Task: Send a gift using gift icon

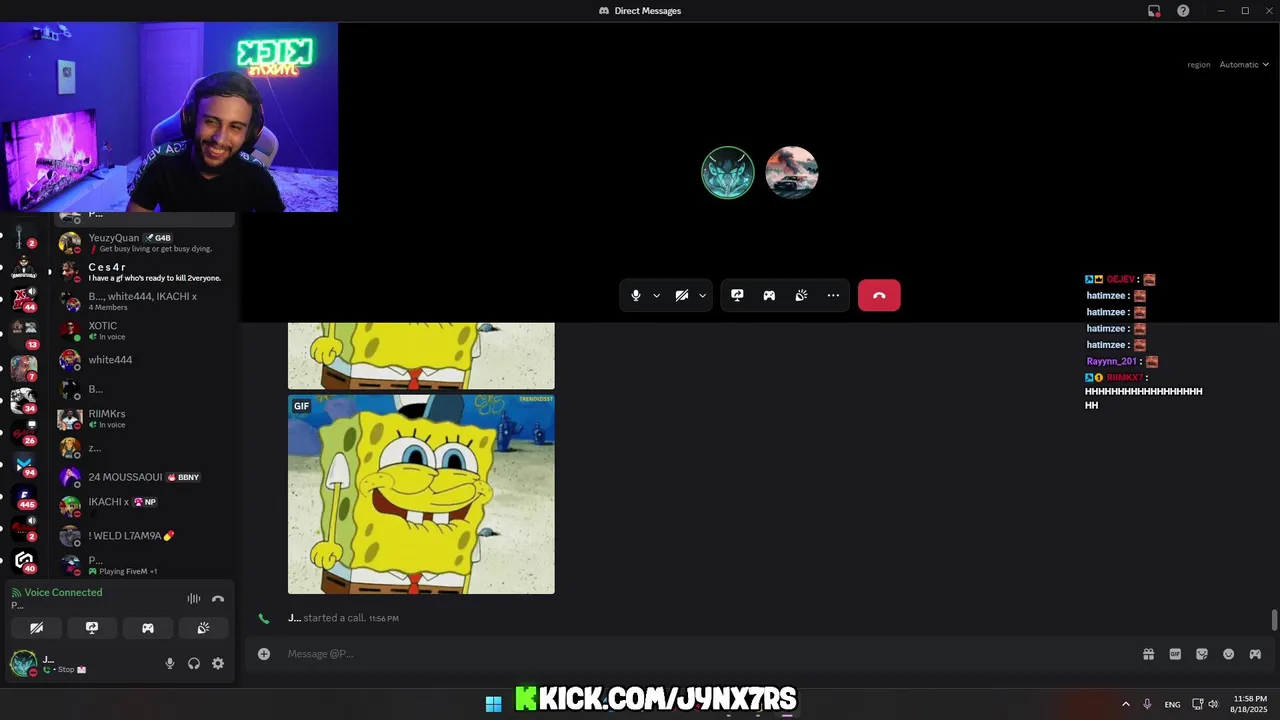Action: 1148,654
